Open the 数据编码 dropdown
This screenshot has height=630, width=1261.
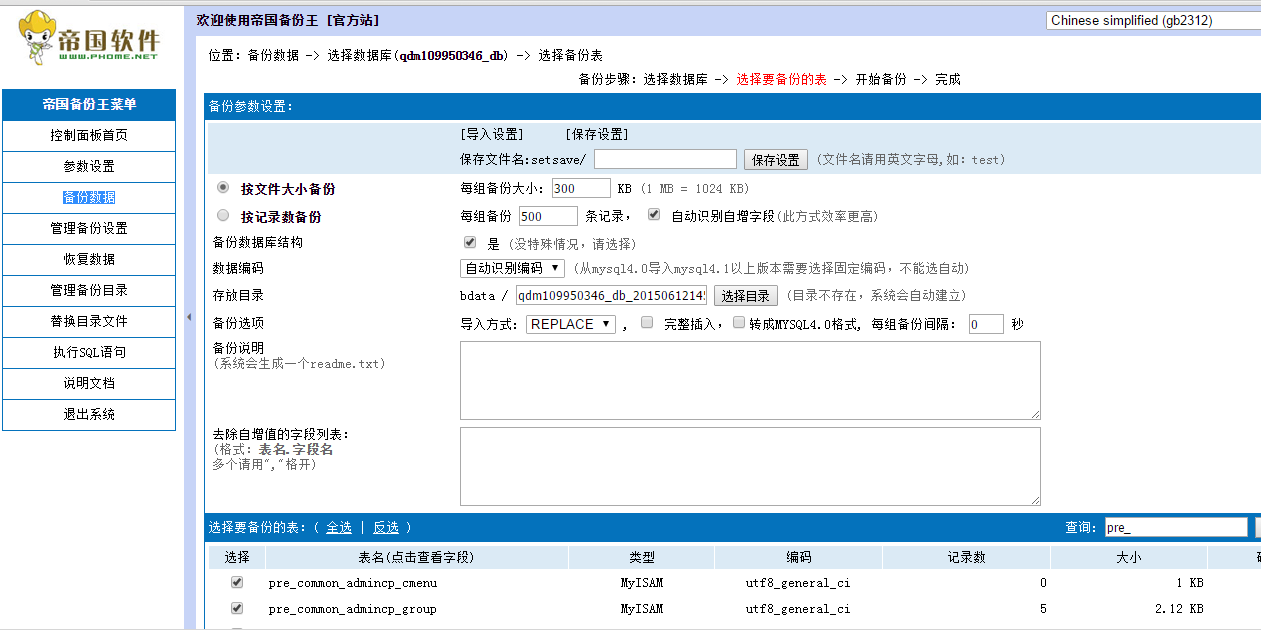[x=512, y=268]
